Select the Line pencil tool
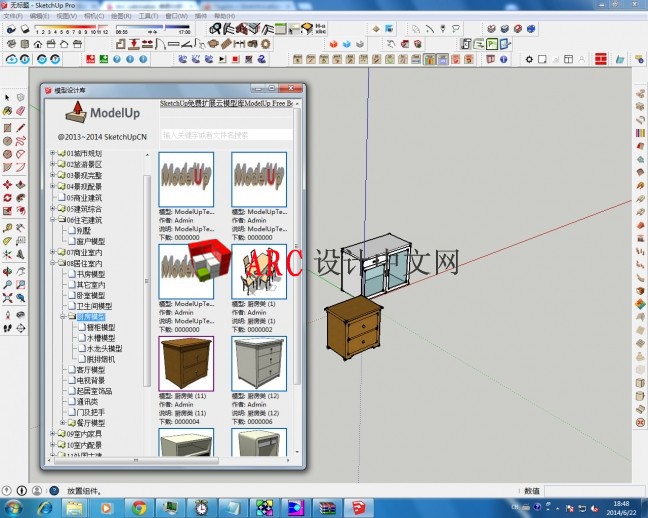 [x=20, y=128]
